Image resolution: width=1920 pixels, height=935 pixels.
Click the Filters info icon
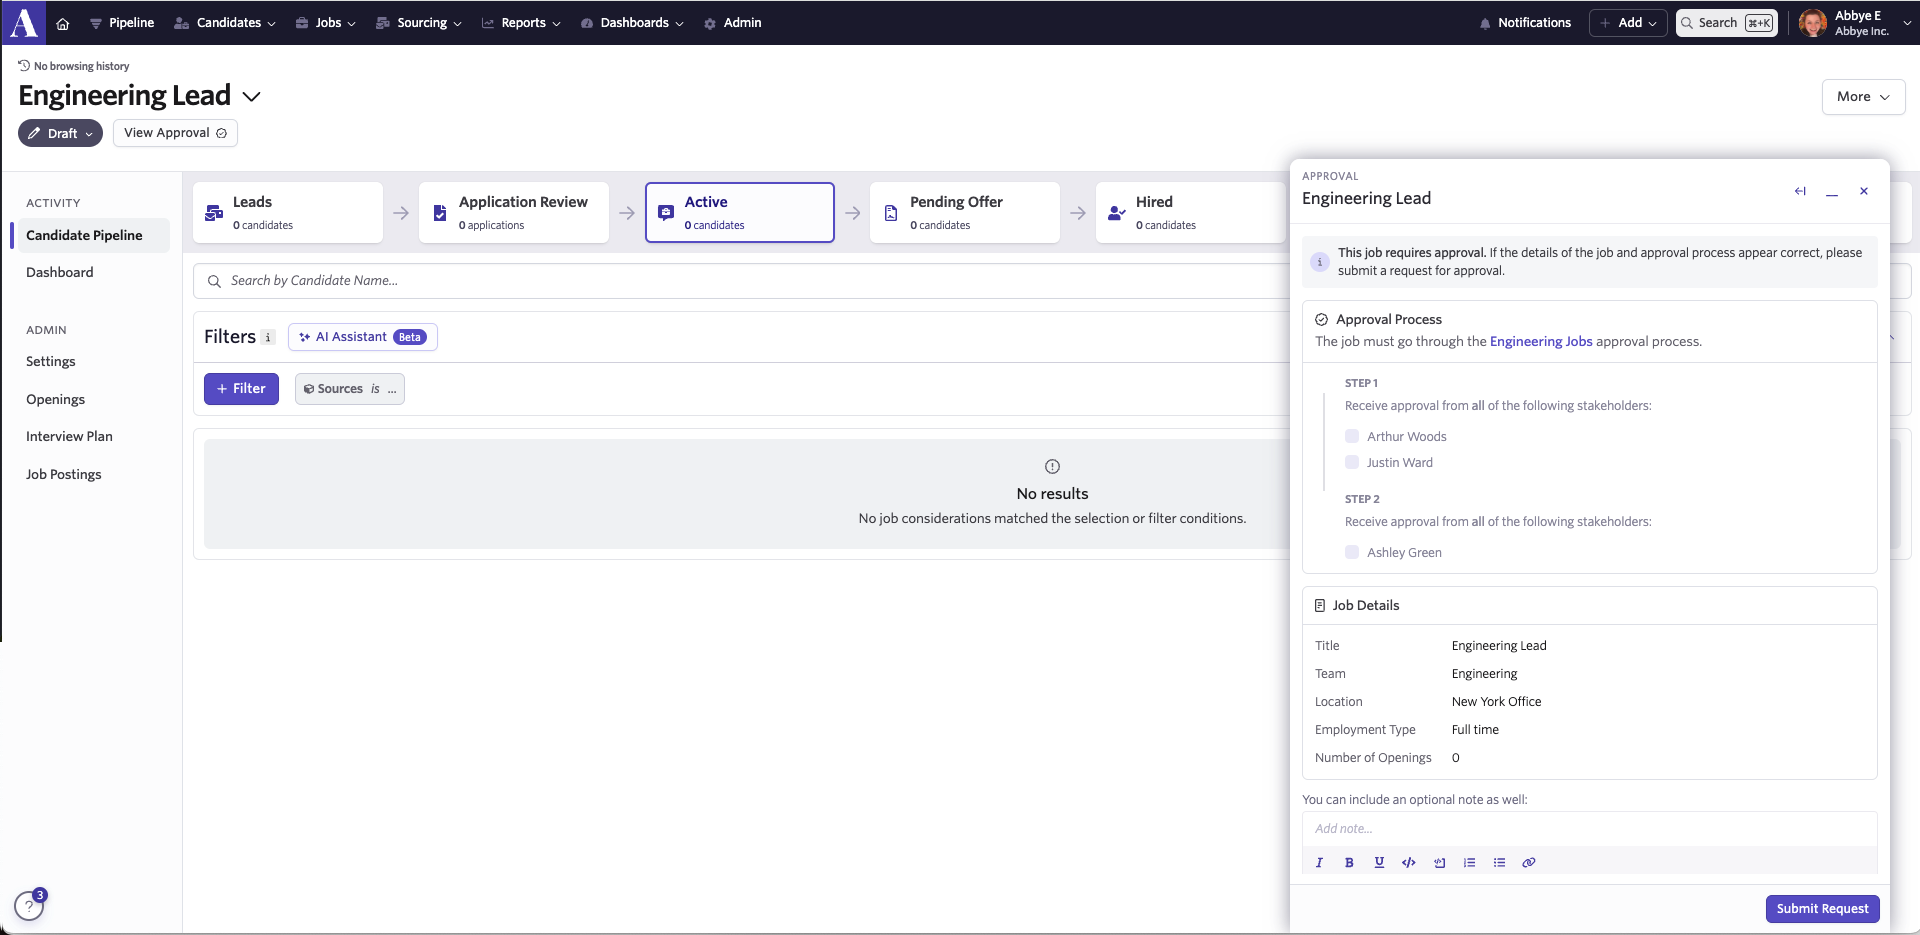tap(268, 337)
